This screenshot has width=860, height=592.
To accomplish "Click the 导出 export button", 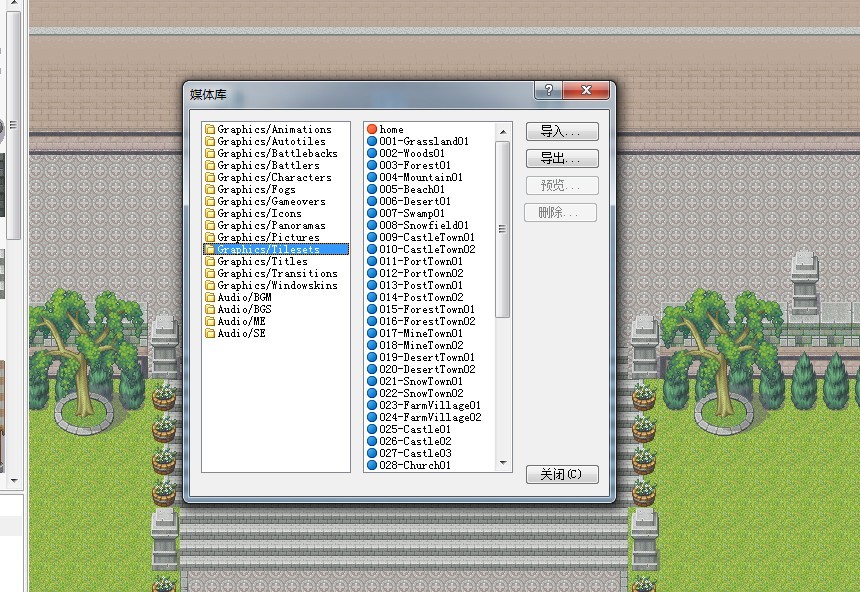I will point(562,159).
